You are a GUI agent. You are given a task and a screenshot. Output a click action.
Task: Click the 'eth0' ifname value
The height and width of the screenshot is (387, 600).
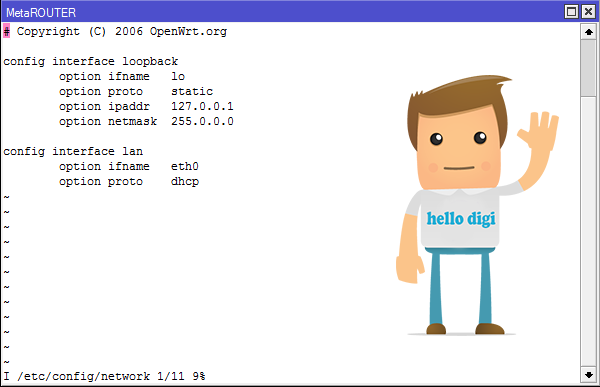pyautogui.click(x=185, y=166)
